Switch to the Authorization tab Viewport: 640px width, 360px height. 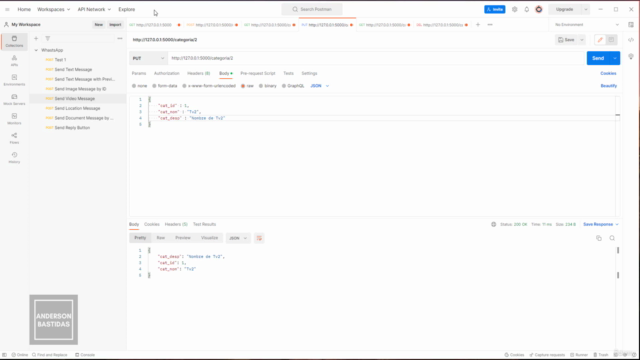167,73
